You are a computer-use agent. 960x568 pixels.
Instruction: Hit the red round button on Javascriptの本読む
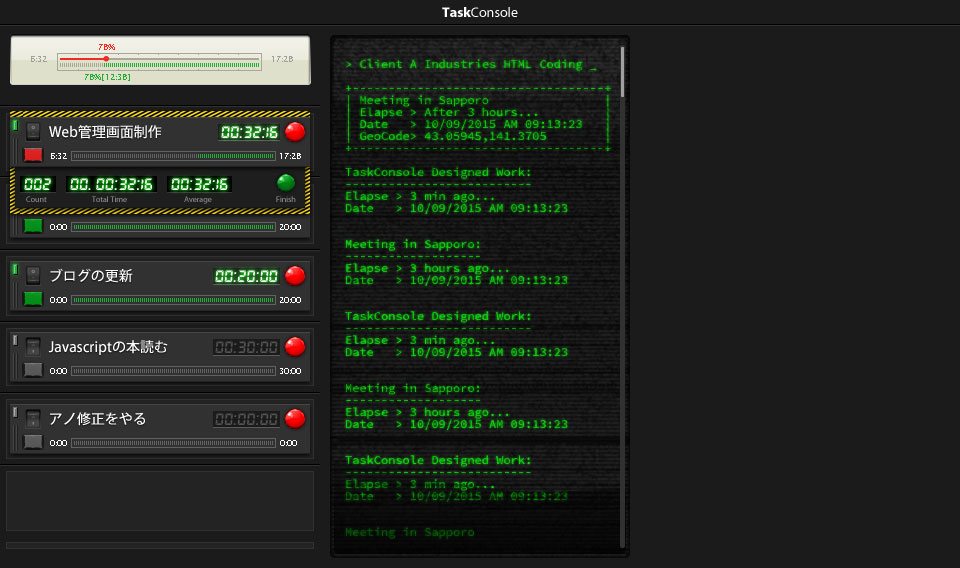point(295,347)
